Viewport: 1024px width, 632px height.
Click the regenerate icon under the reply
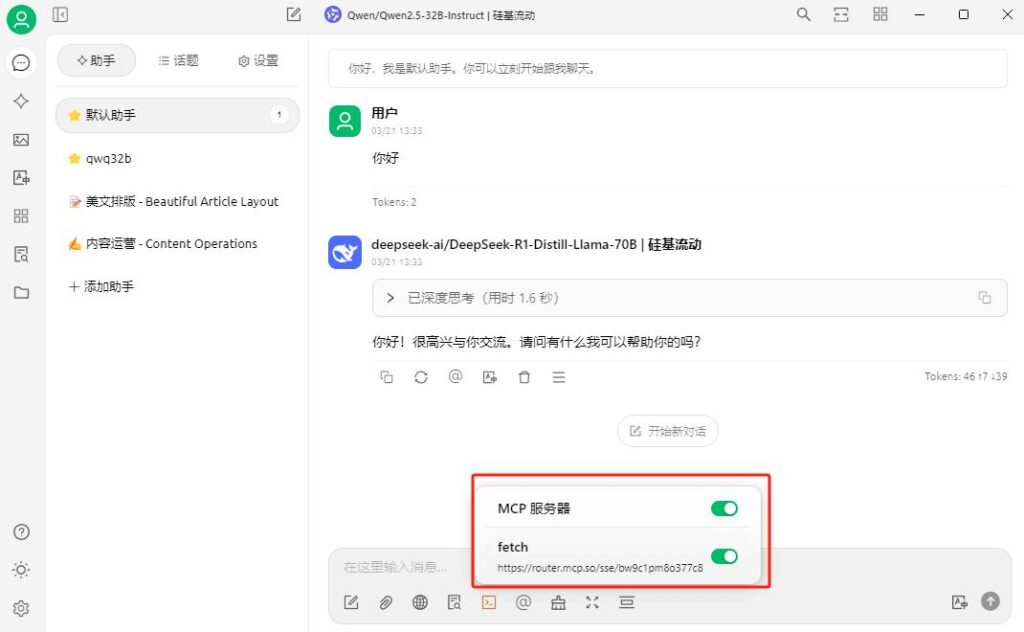(421, 377)
